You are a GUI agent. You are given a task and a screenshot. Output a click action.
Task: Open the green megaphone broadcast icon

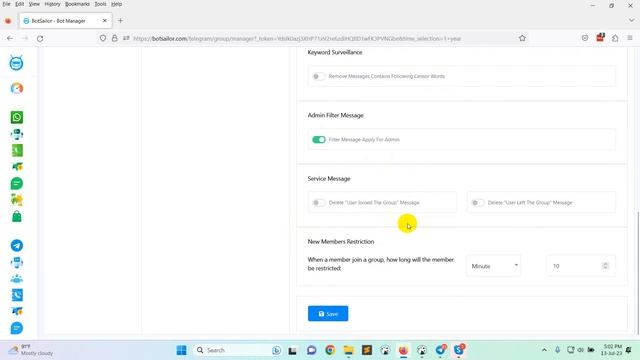click(x=17, y=167)
